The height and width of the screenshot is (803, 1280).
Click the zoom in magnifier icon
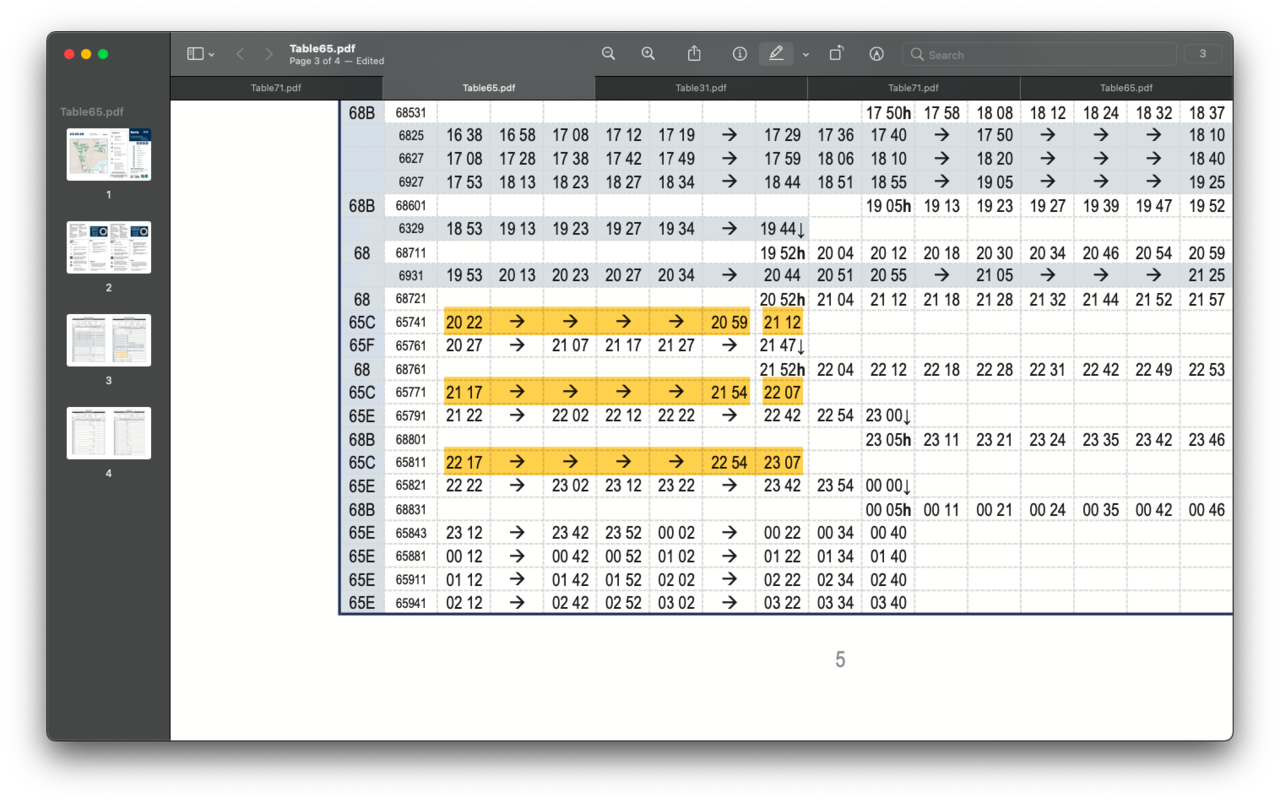(648, 54)
